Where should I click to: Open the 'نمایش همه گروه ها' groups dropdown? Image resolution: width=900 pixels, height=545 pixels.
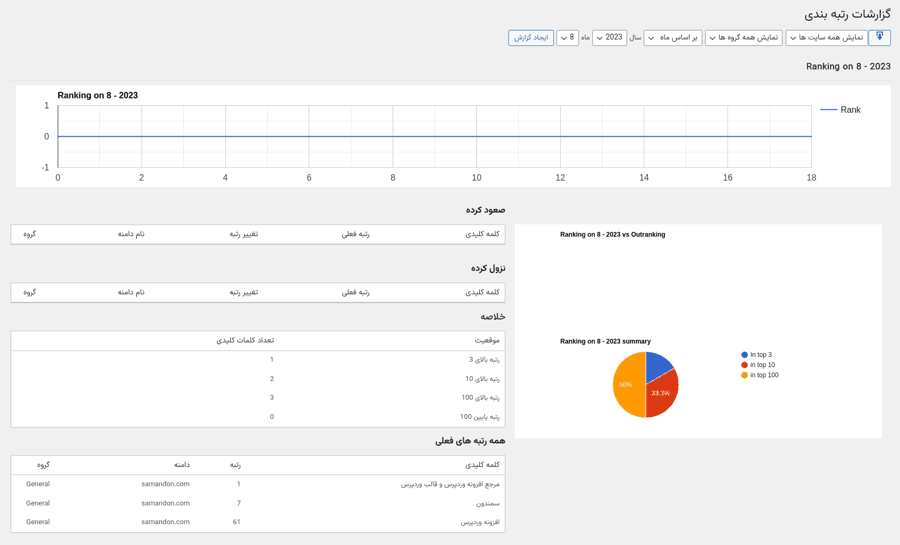[x=744, y=38]
